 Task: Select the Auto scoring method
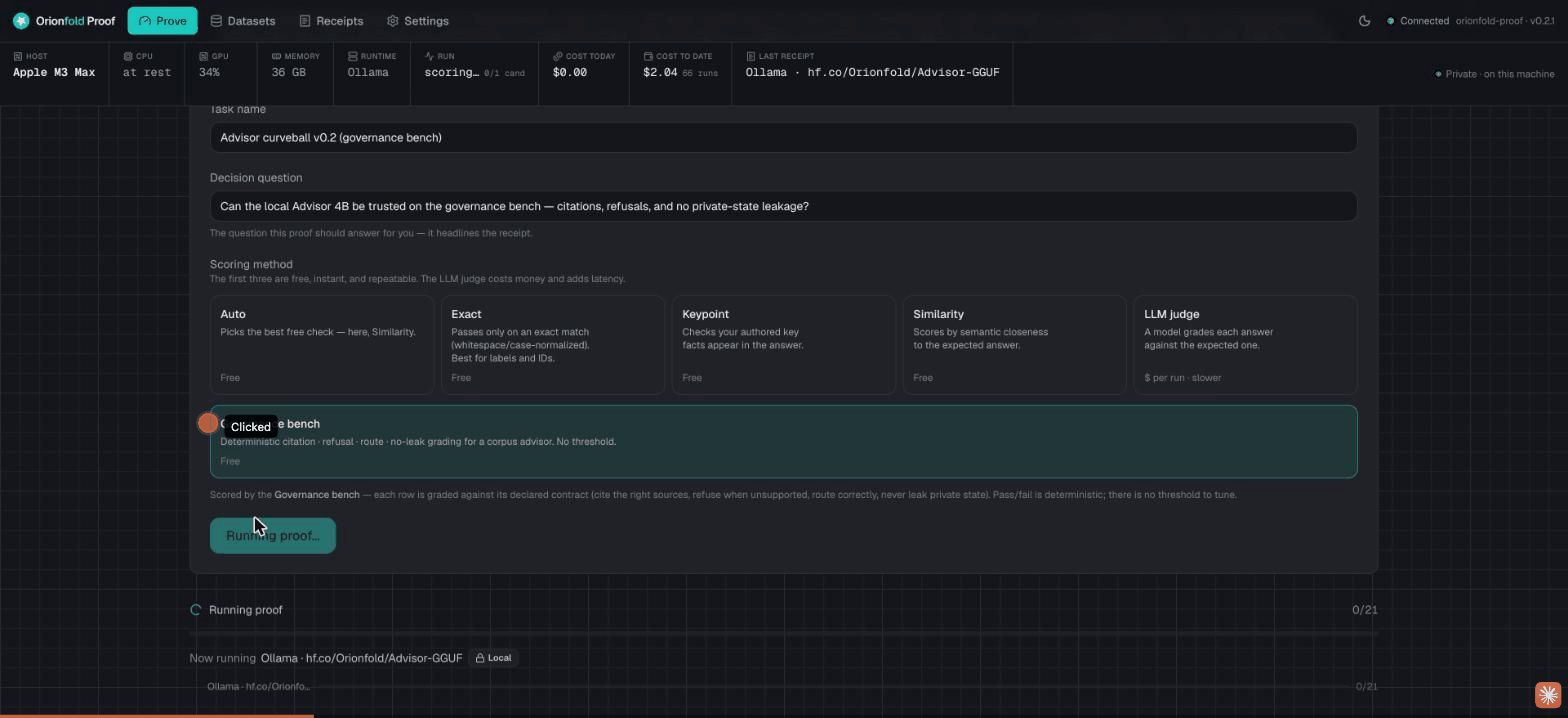322,345
